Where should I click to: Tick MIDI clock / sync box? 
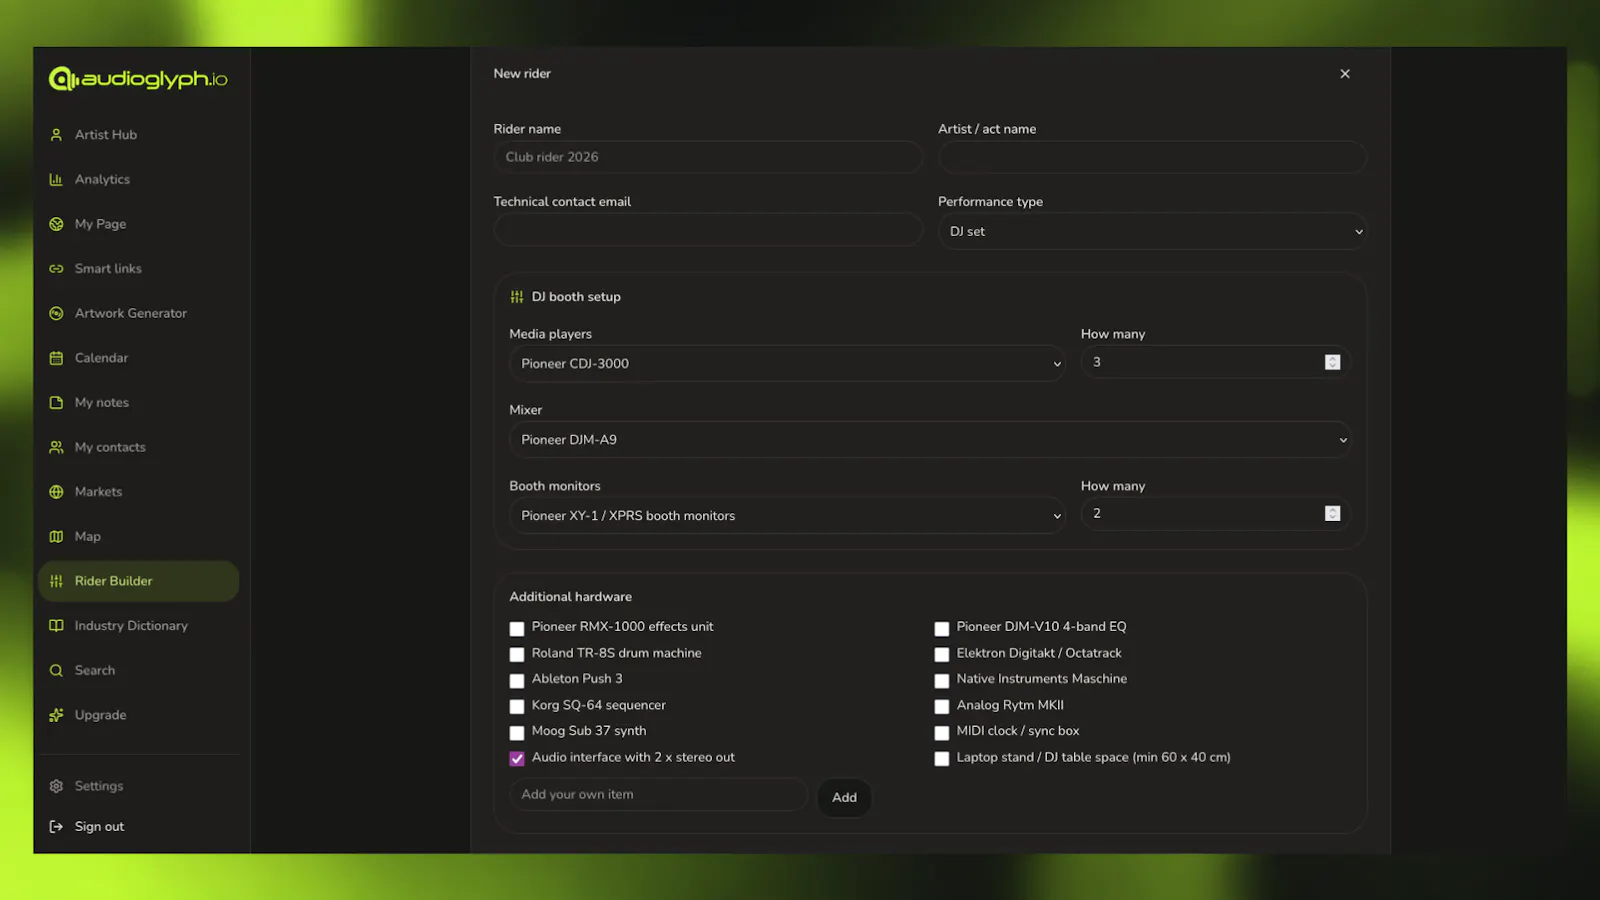click(x=942, y=733)
